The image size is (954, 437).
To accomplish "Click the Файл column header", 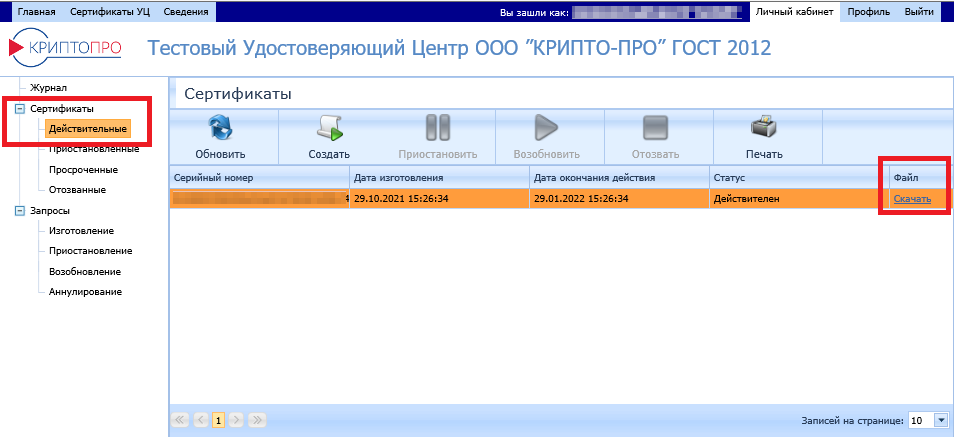I will point(919,178).
